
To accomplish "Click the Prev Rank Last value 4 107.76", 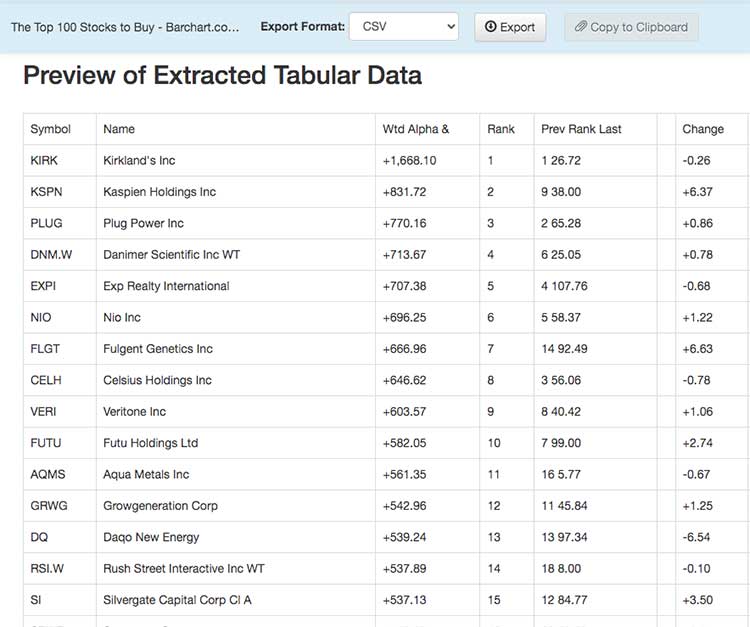I will pyautogui.click(x=564, y=286).
